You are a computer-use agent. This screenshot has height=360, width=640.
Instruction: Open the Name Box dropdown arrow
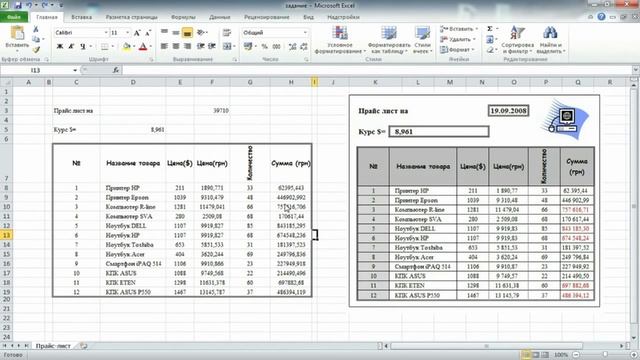pos(75,70)
